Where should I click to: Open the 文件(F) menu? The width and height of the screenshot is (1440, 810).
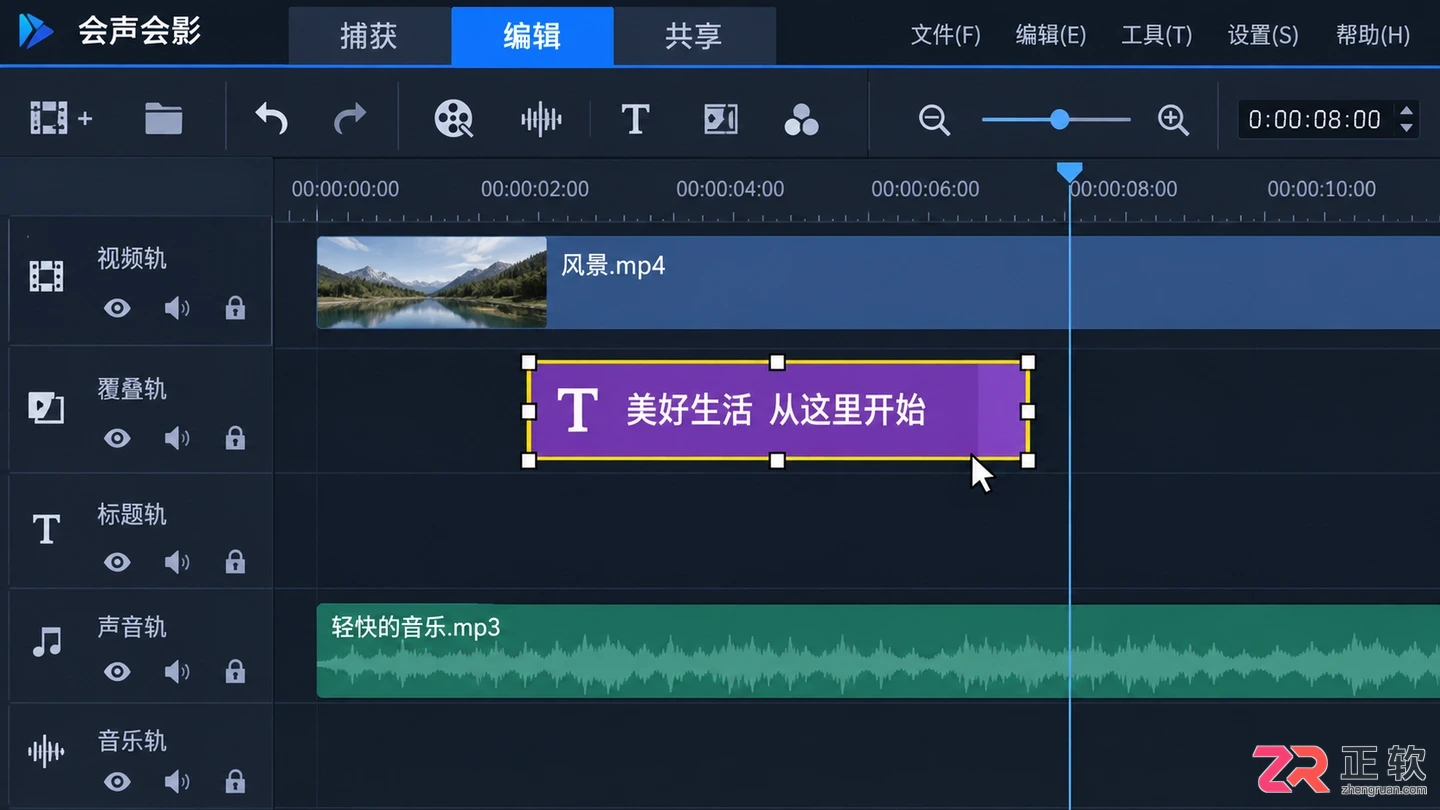[945, 35]
